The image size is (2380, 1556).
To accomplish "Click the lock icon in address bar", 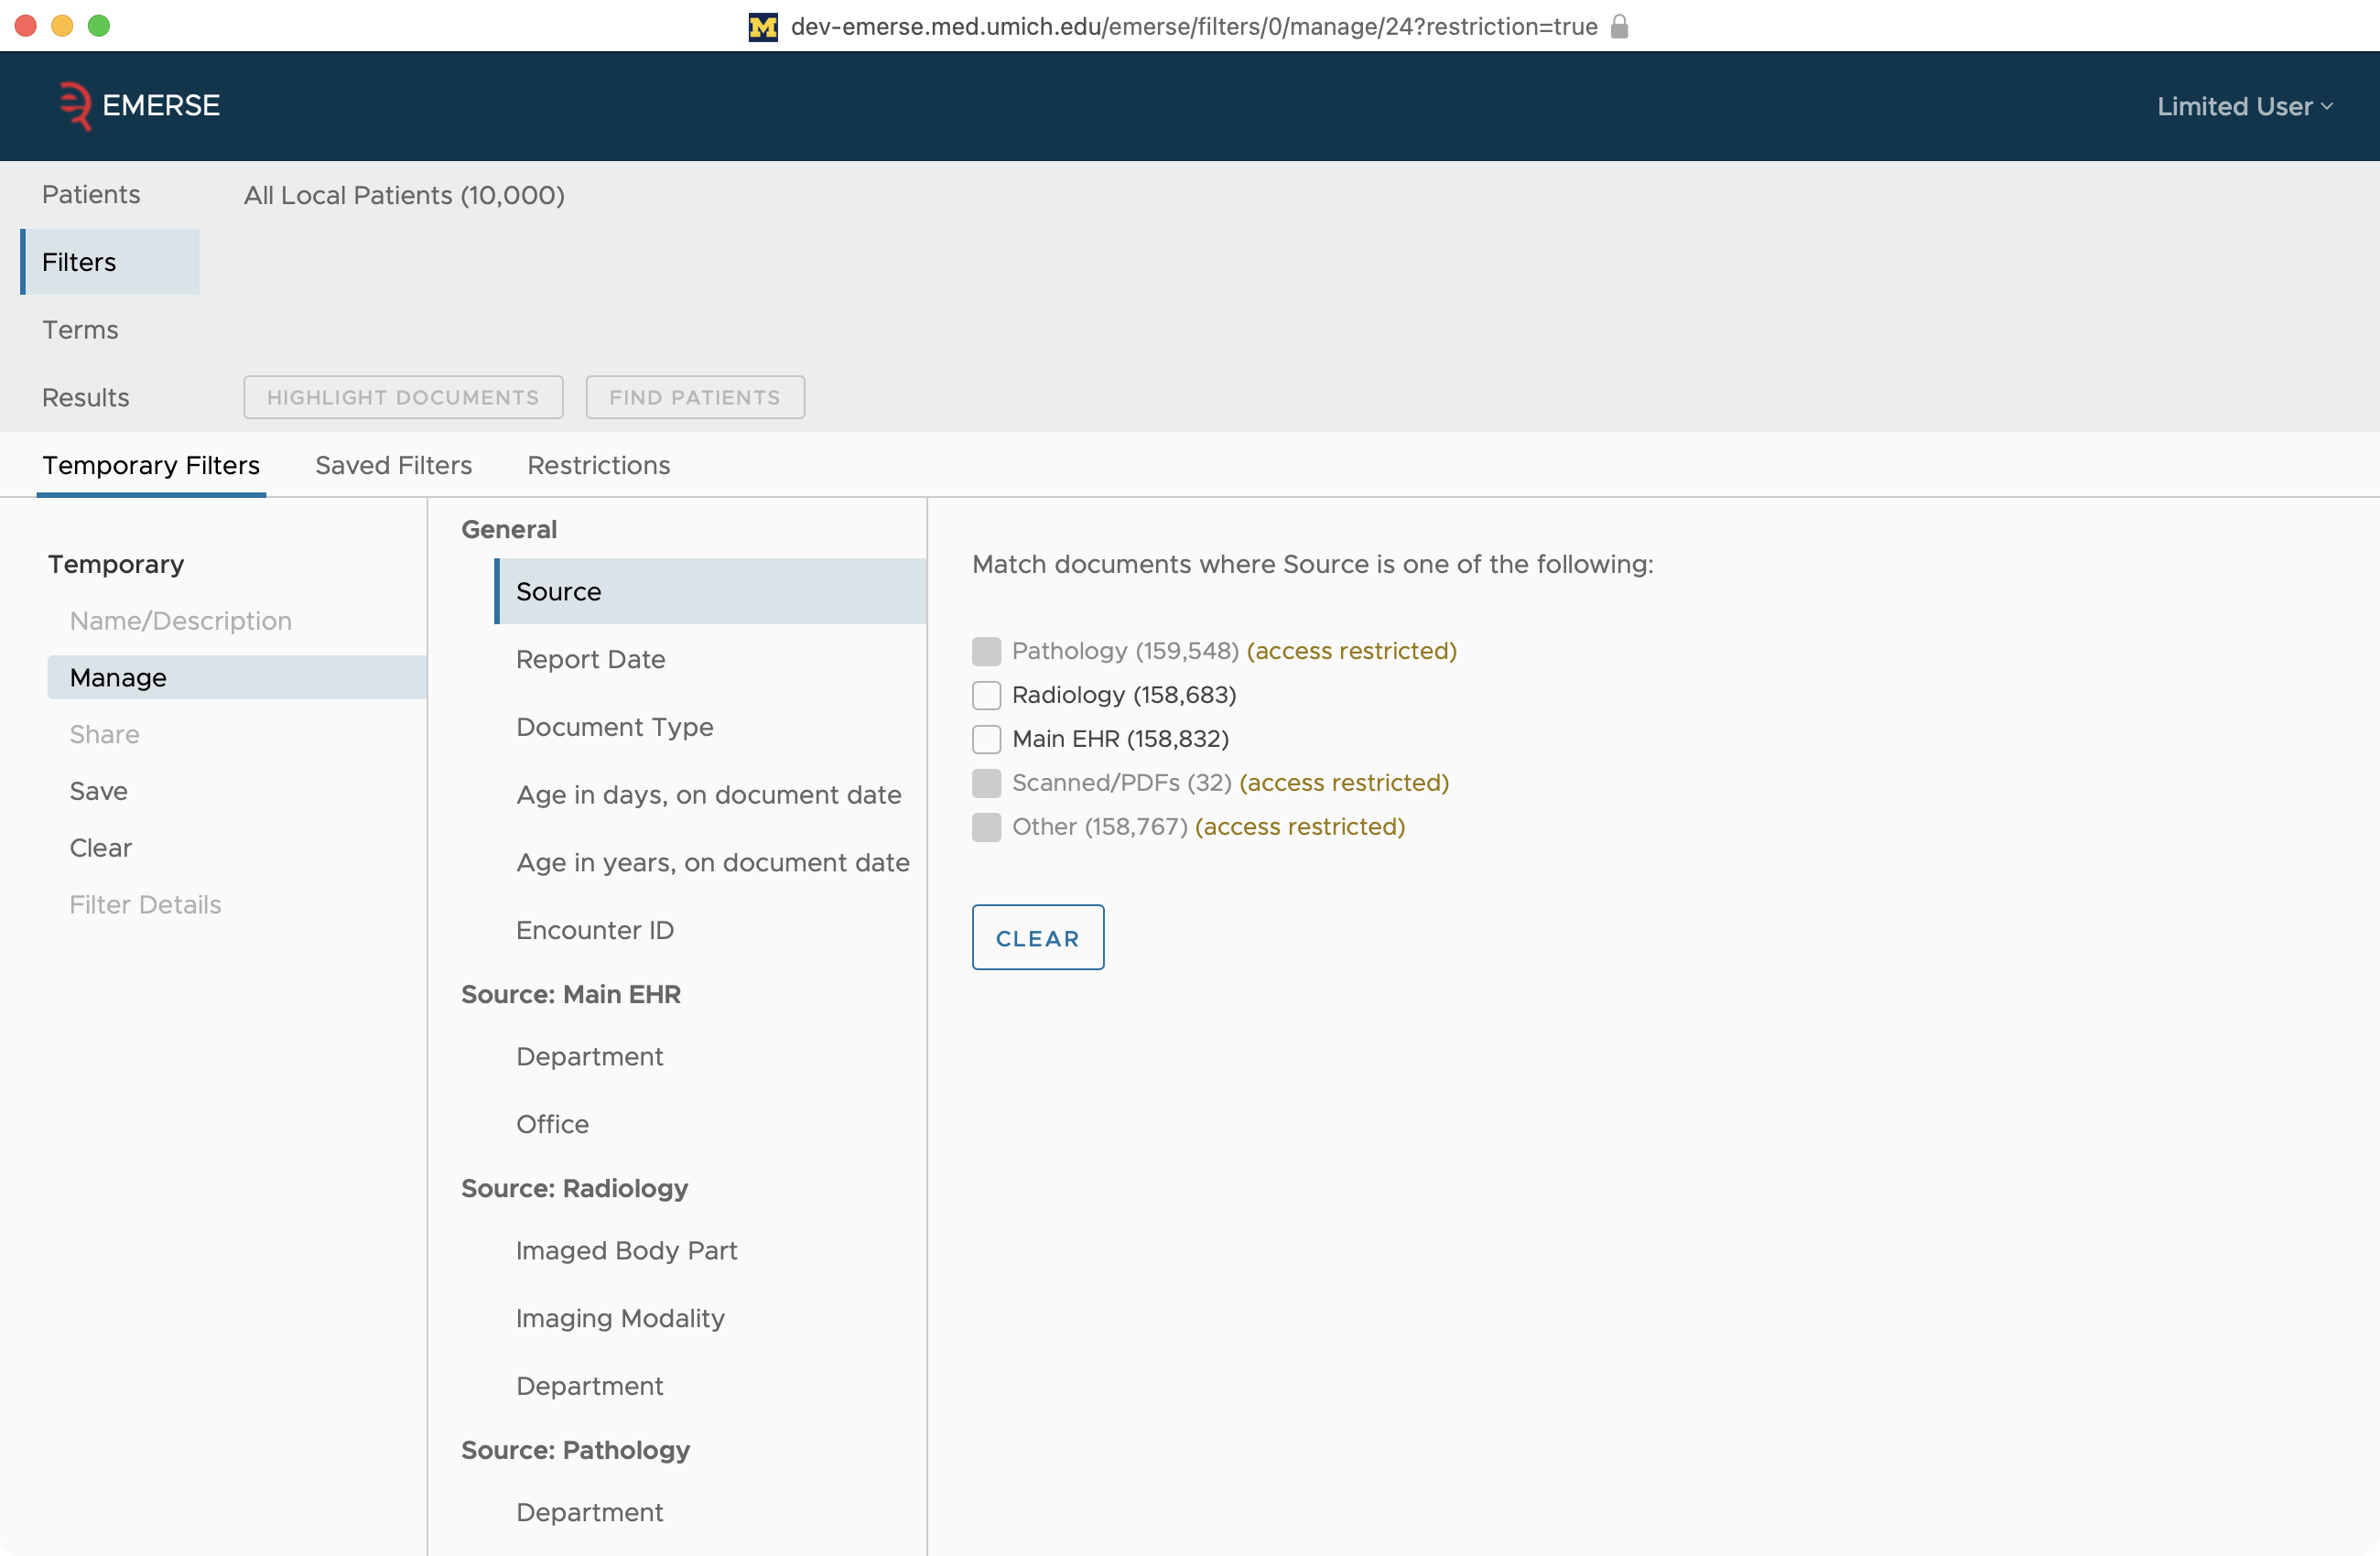I will [x=1619, y=26].
